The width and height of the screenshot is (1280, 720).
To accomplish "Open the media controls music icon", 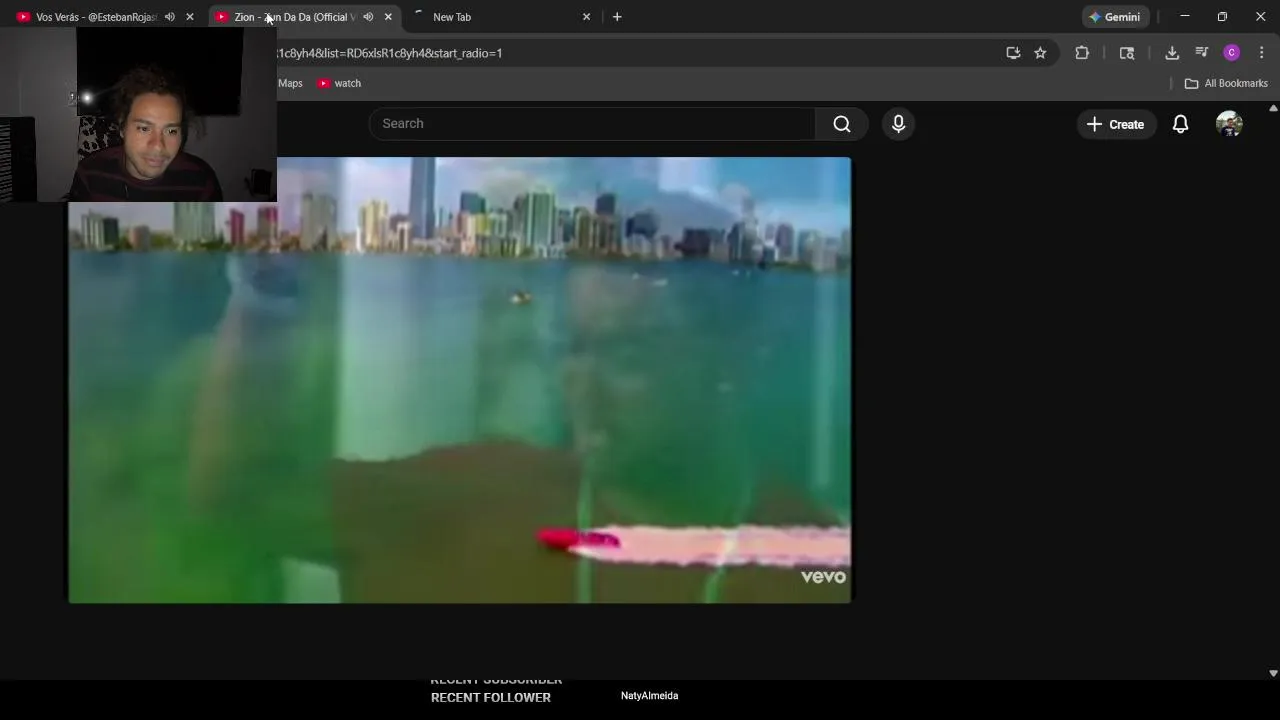I will [x=1202, y=53].
